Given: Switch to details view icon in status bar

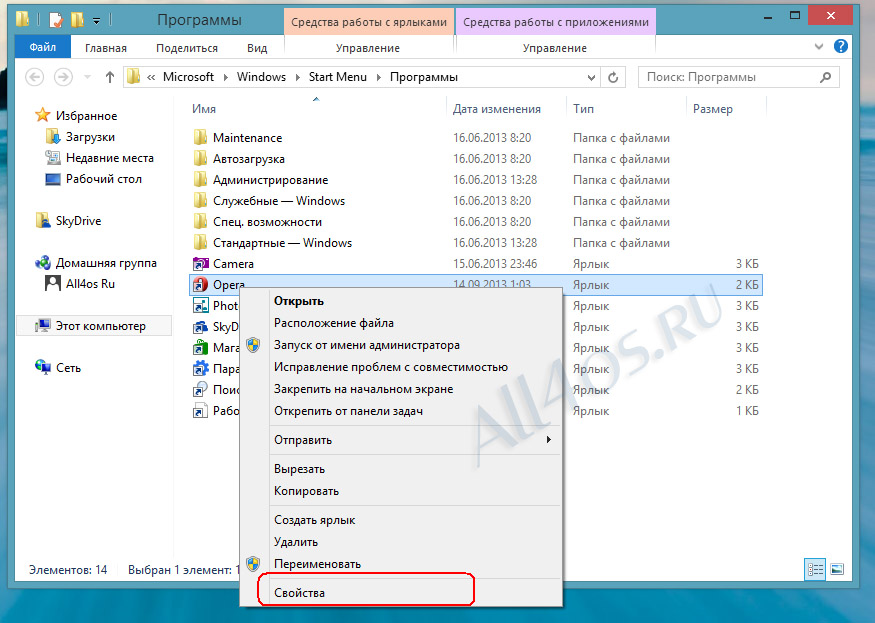Looking at the screenshot, I should (815, 569).
